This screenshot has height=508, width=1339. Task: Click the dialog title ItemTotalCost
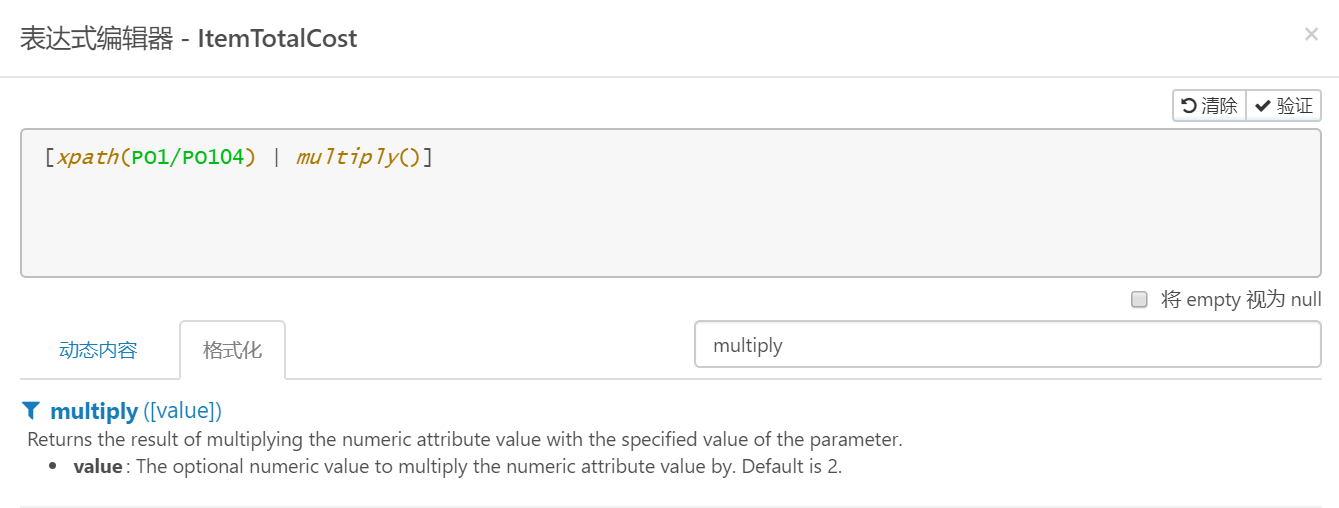coord(277,39)
